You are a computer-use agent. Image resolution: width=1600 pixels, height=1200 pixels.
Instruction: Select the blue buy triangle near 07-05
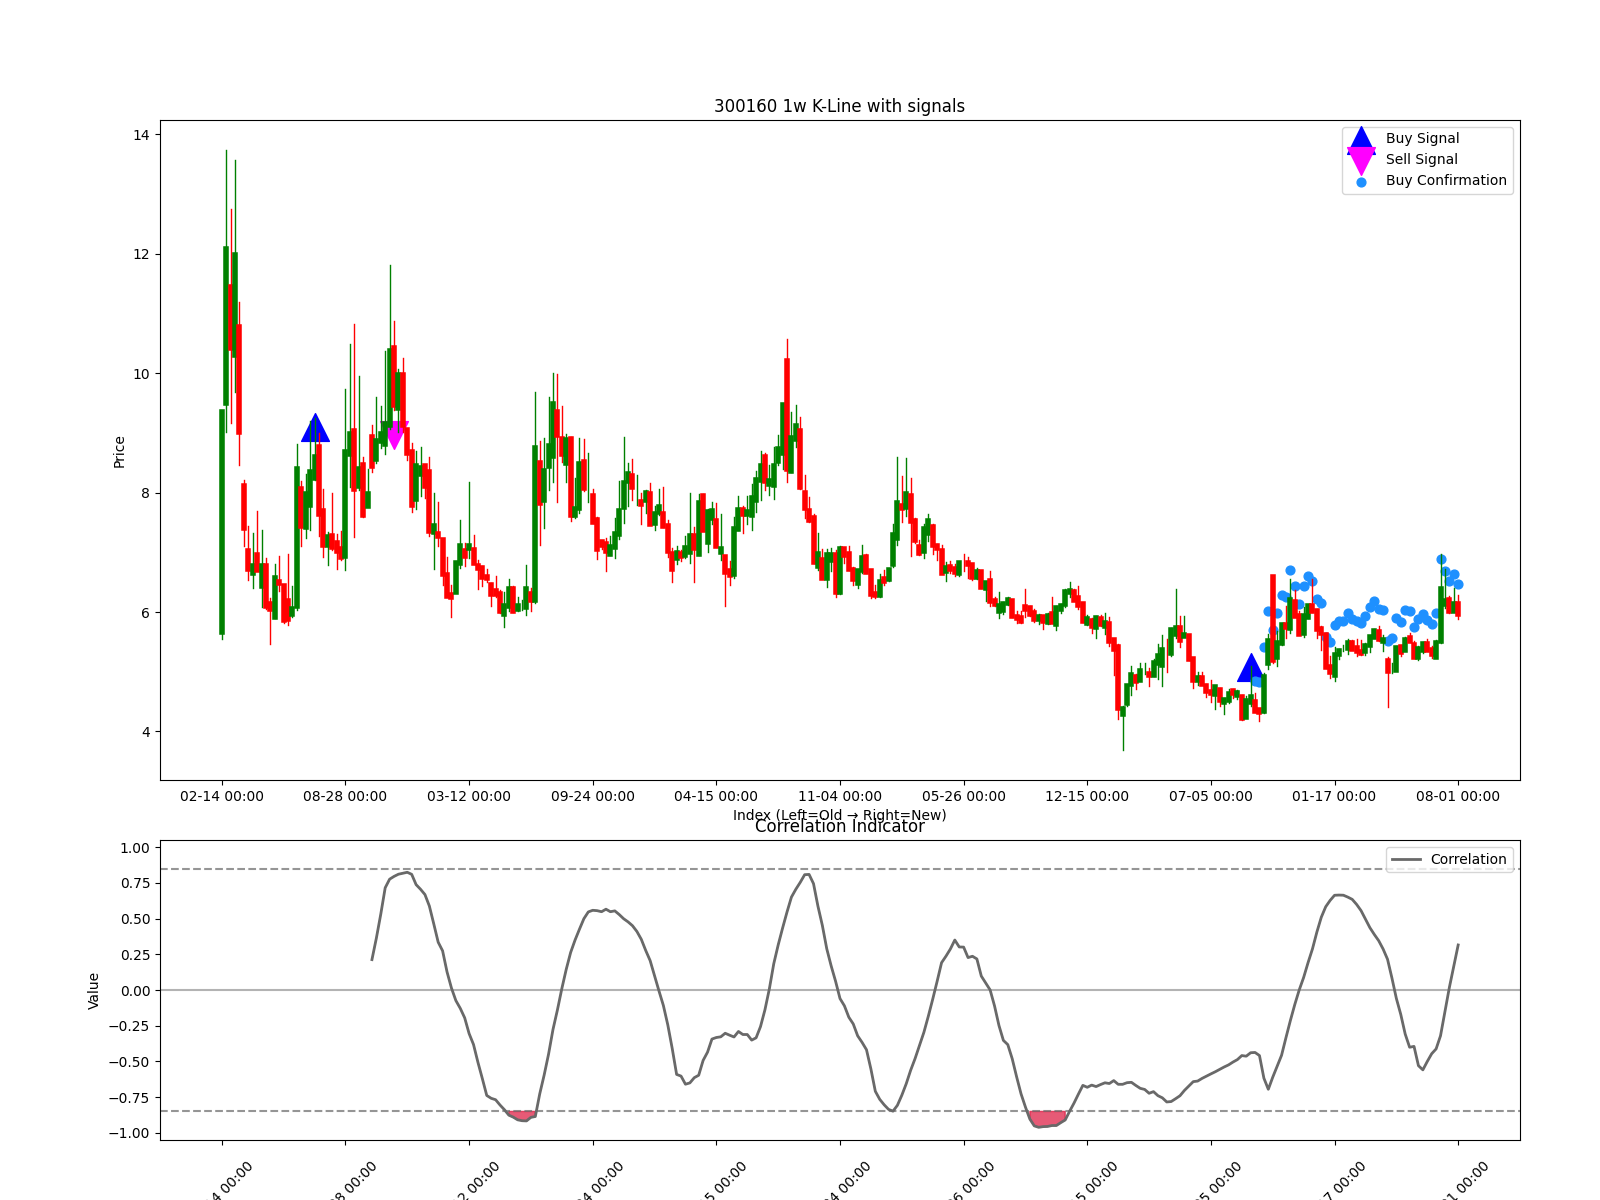pos(1251,668)
